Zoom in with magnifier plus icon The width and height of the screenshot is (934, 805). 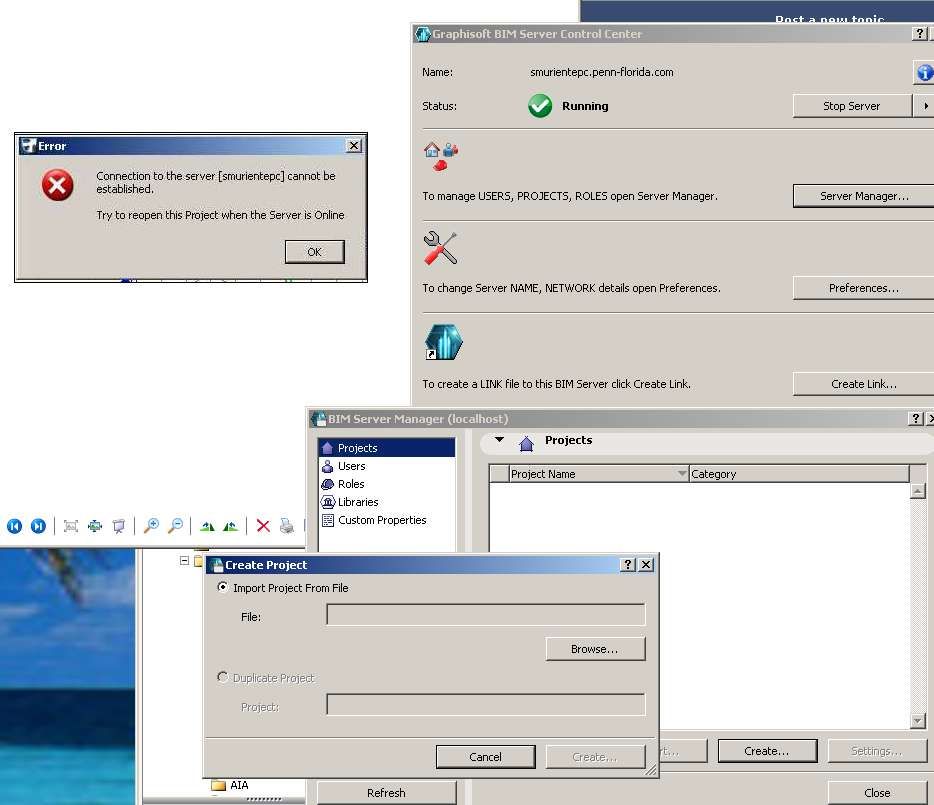click(x=151, y=526)
